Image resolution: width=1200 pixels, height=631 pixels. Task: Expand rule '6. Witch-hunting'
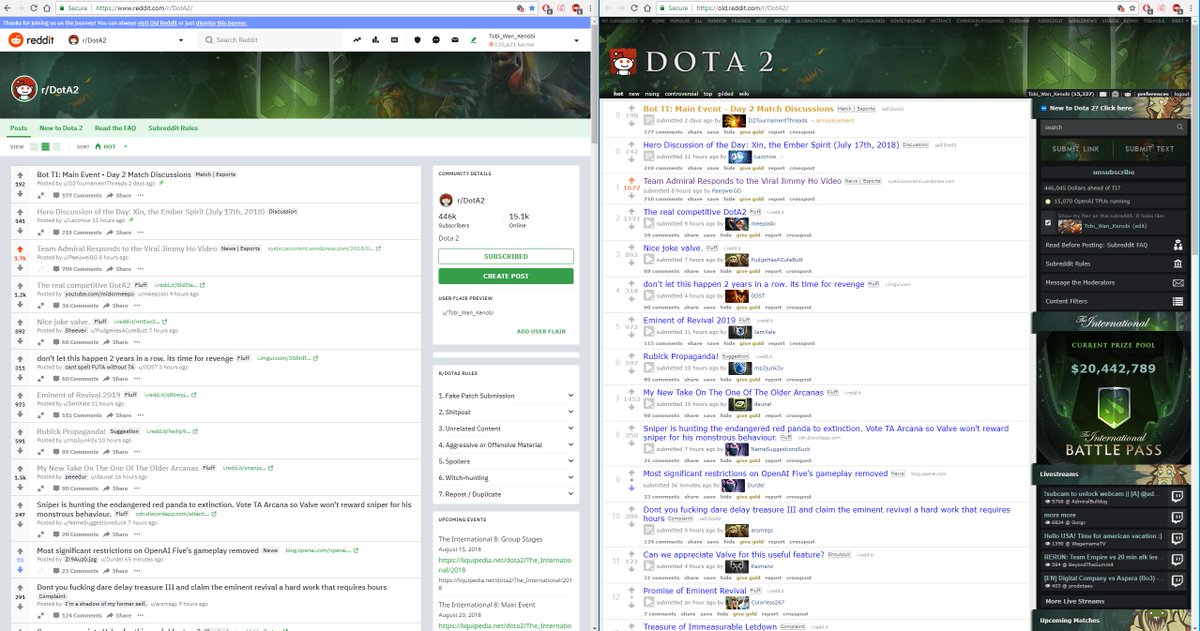click(x=505, y=478)
